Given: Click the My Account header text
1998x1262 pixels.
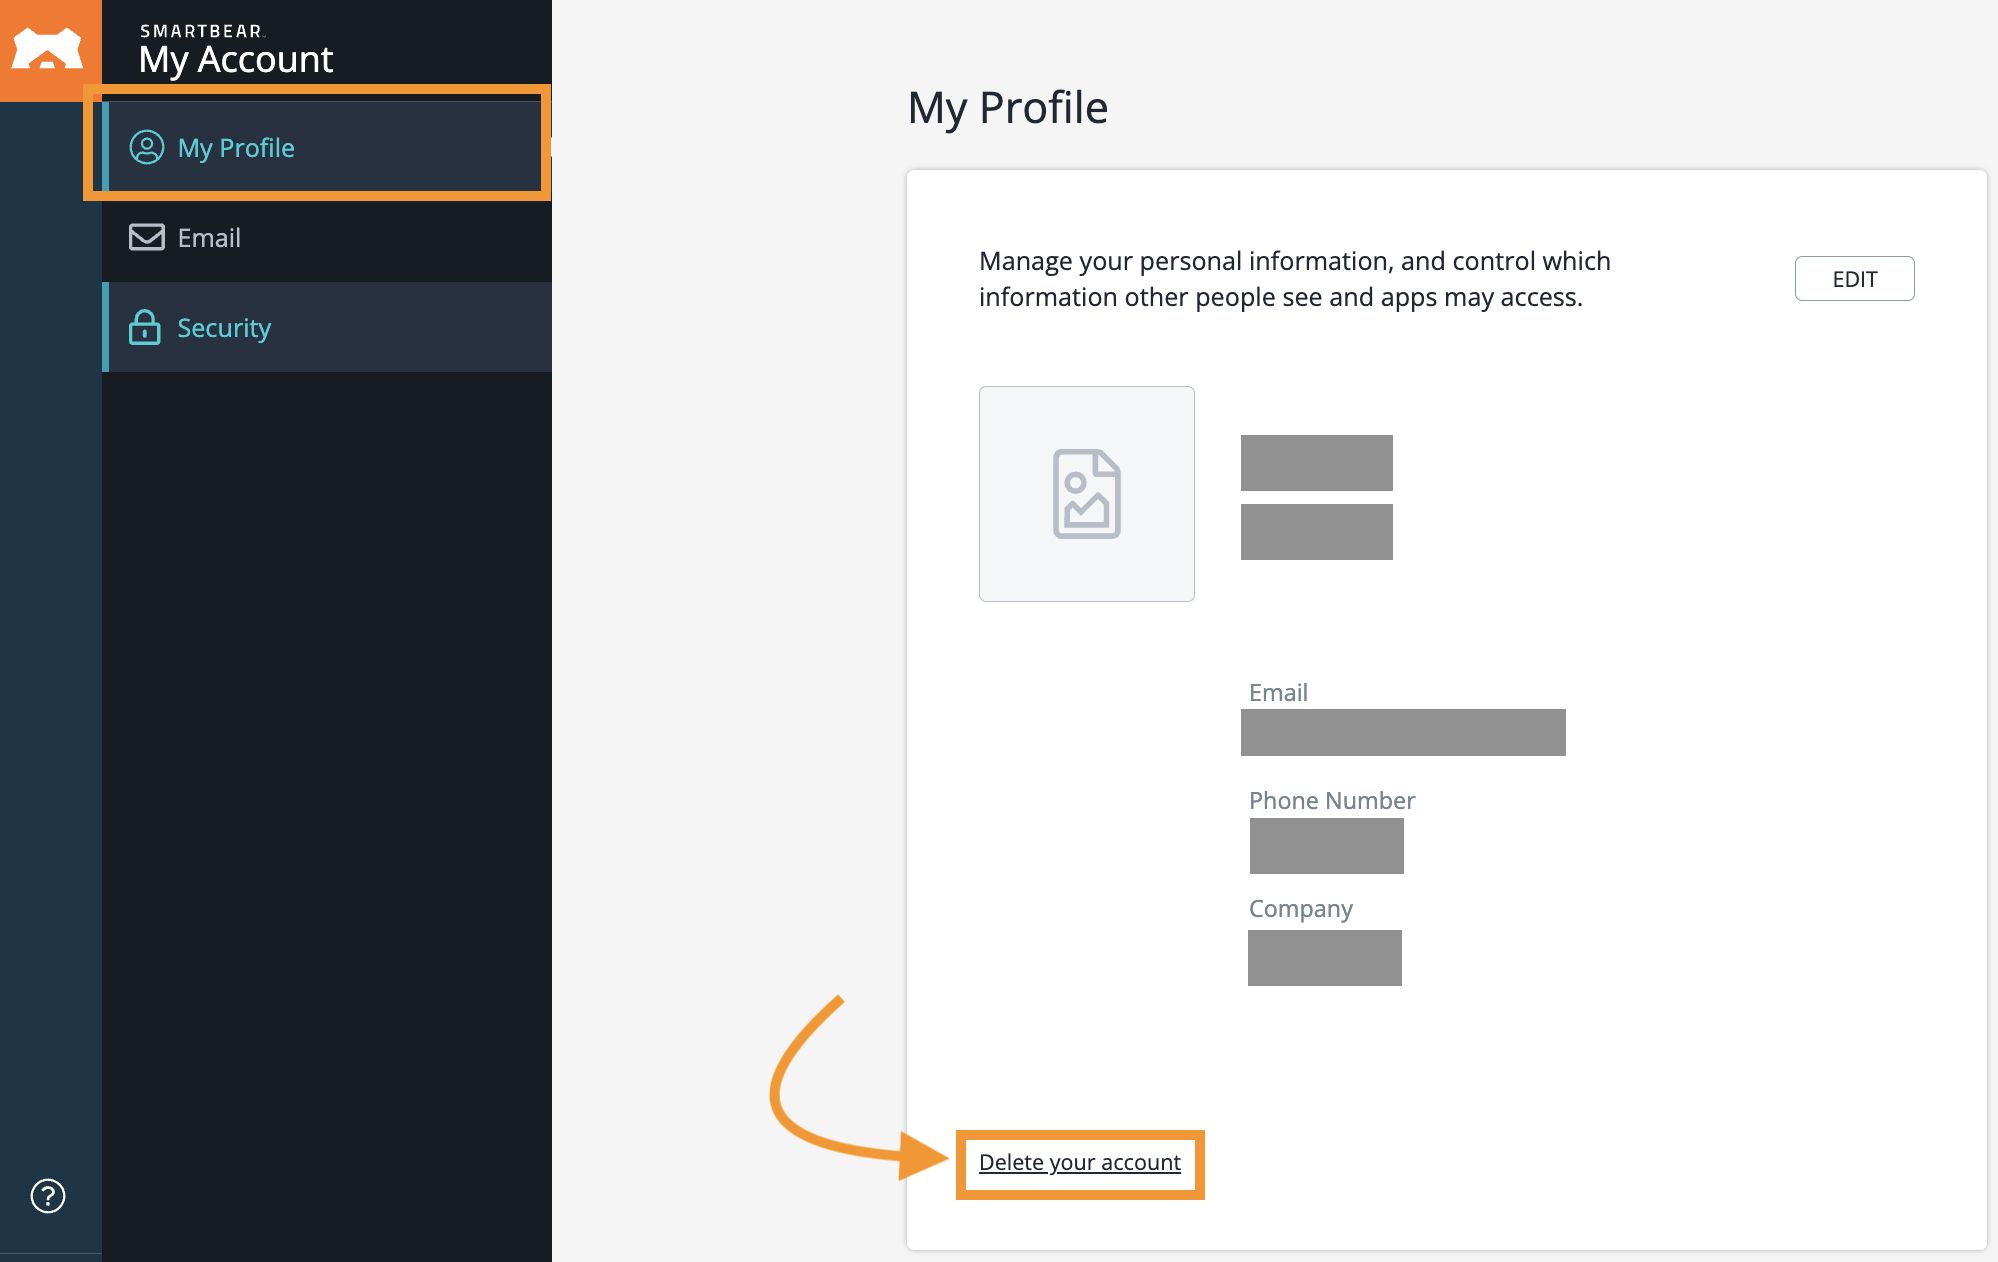Looking at the screenshot, I should coord(236,59).
